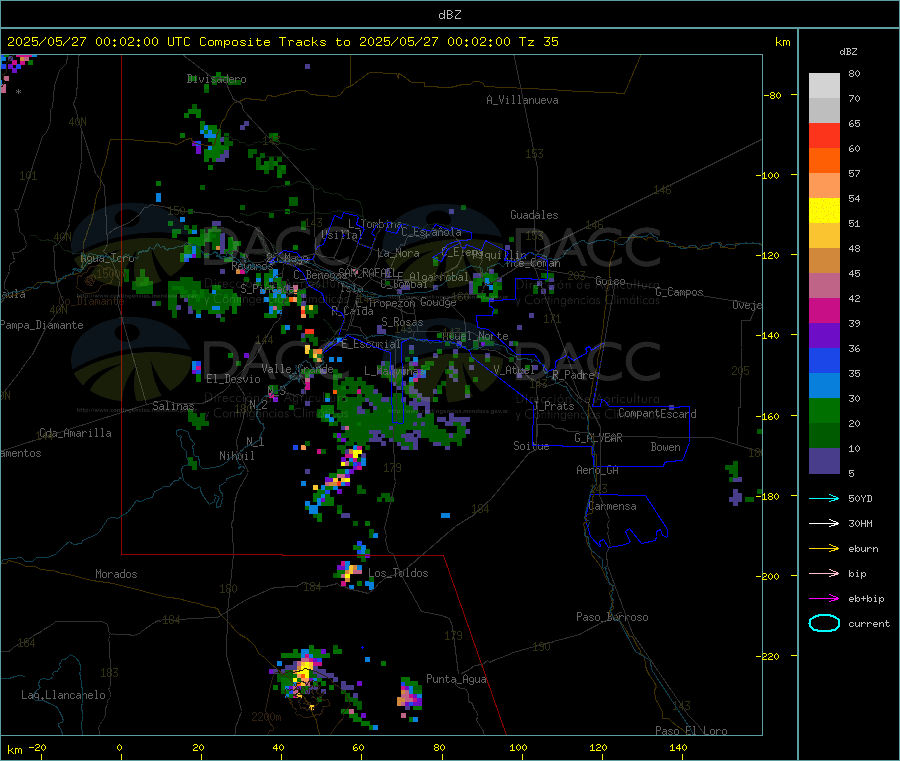
Task: Click the 'Pampa_Diamante' map label
Action: pos(41,325)
